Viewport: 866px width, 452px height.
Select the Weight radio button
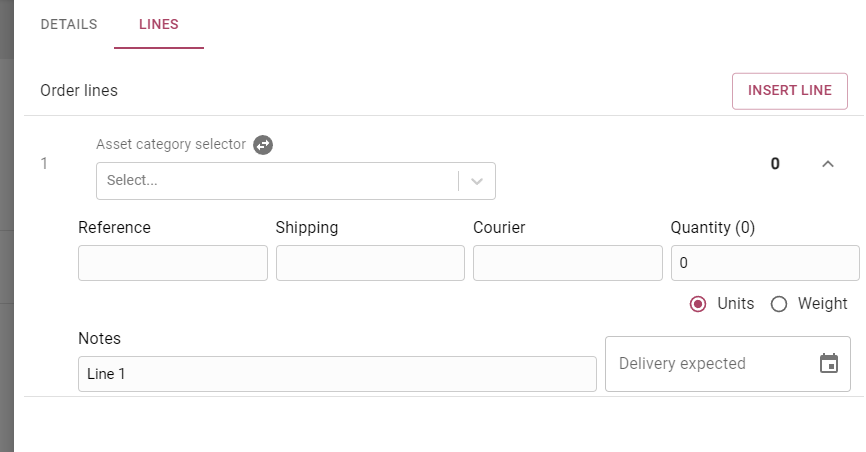click(779, 304)
